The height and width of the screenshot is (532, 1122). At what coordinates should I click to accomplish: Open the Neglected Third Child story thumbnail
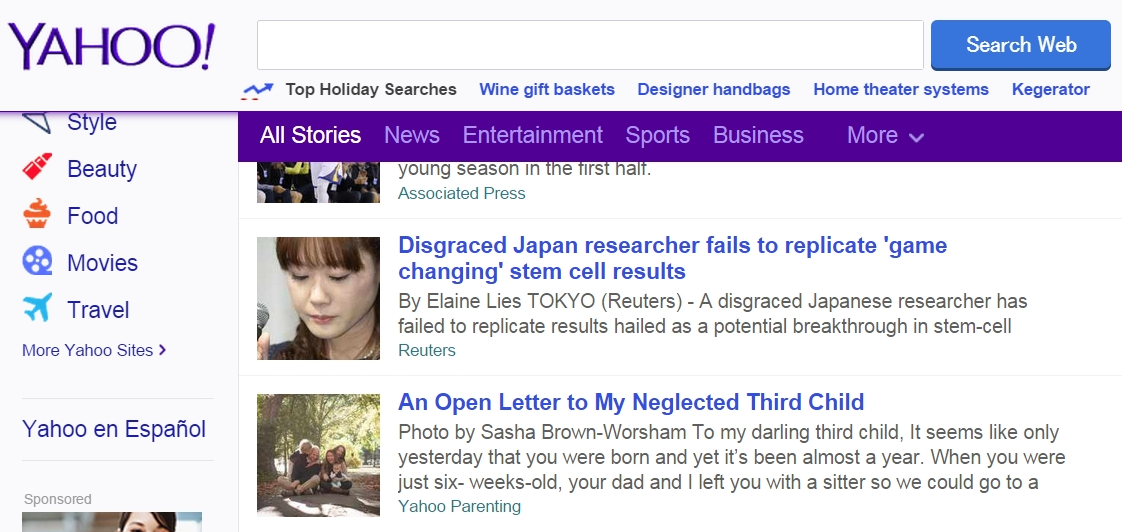(x=318, y=454)
